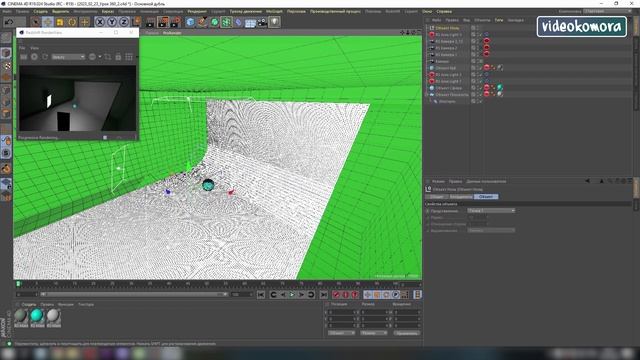Click the floor environment icon
This screenshot has width=640, height=360.
250,22
